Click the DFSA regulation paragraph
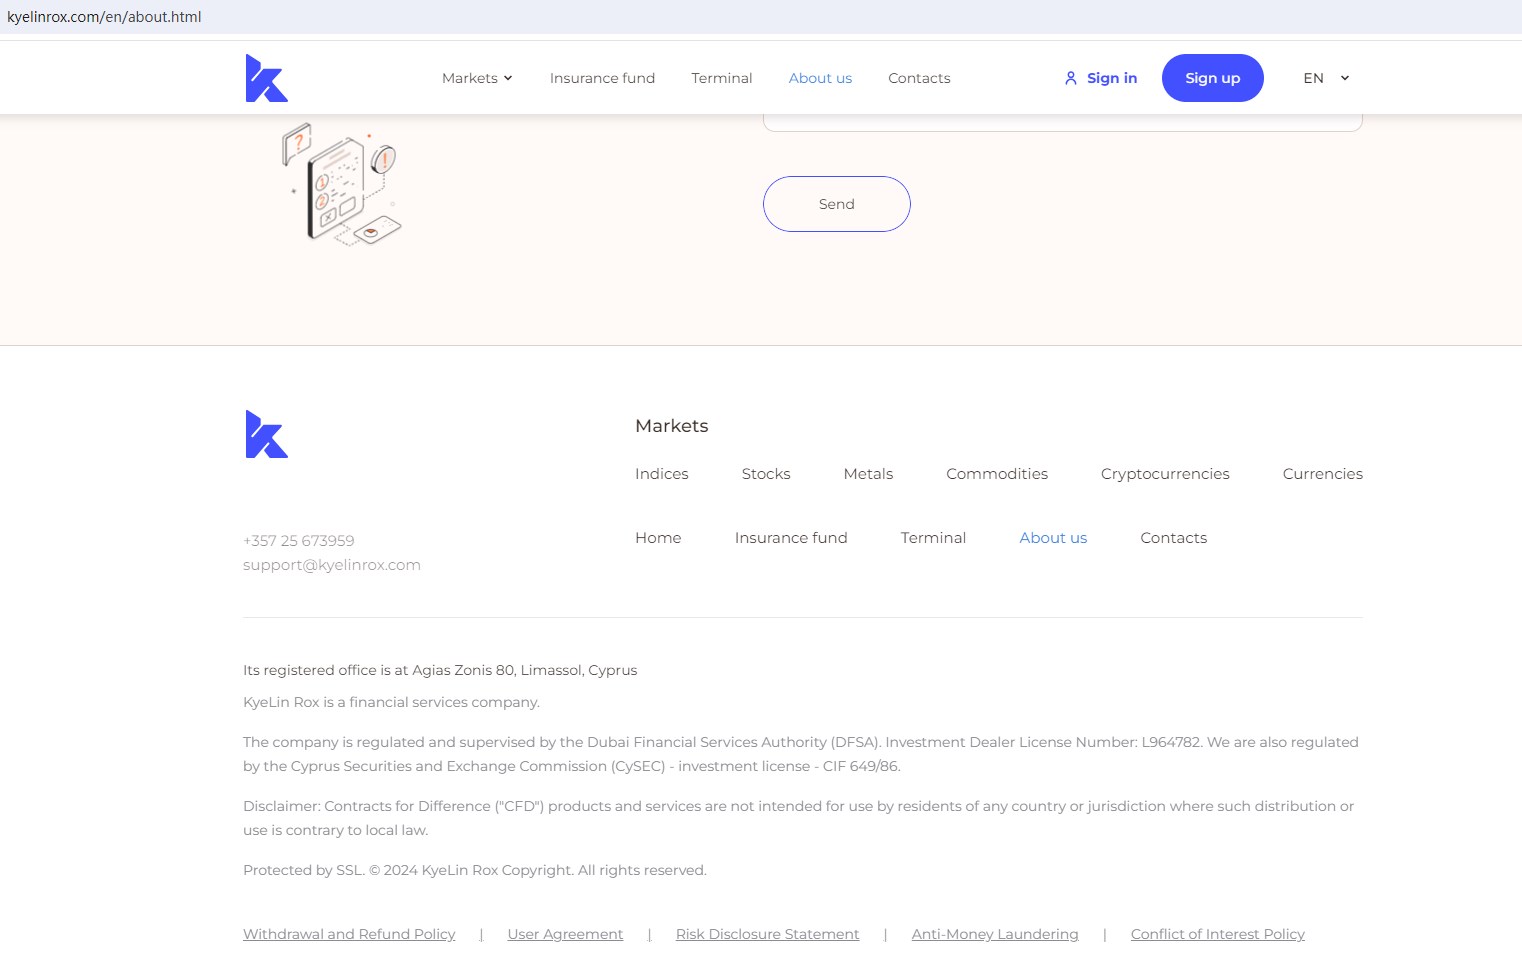Viewport: 1522px width, 957px height. pyautogui.click(x=801, y=754)
